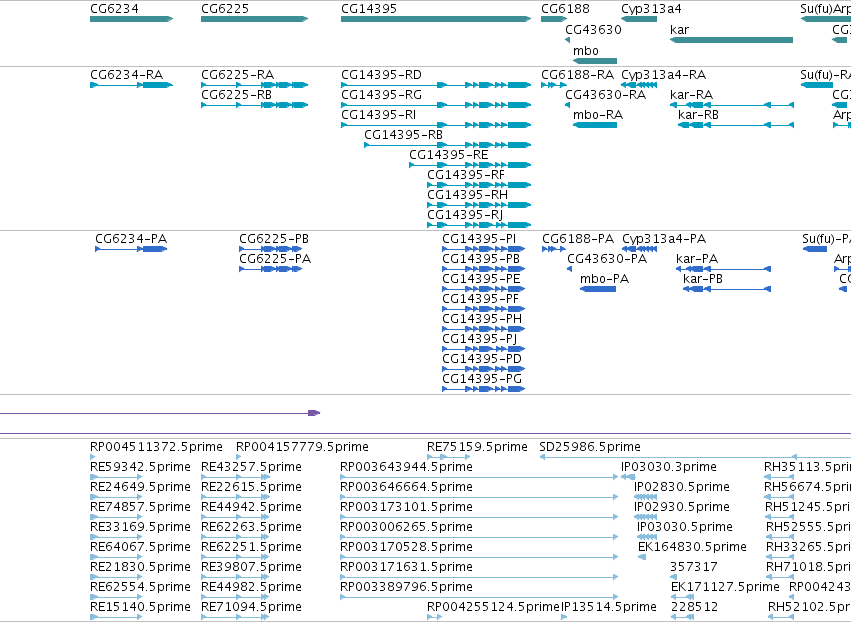Open protein CG43630-PA
Image resolution: width=851 pixels, height=622 pixels.
(x=607, y=259)
